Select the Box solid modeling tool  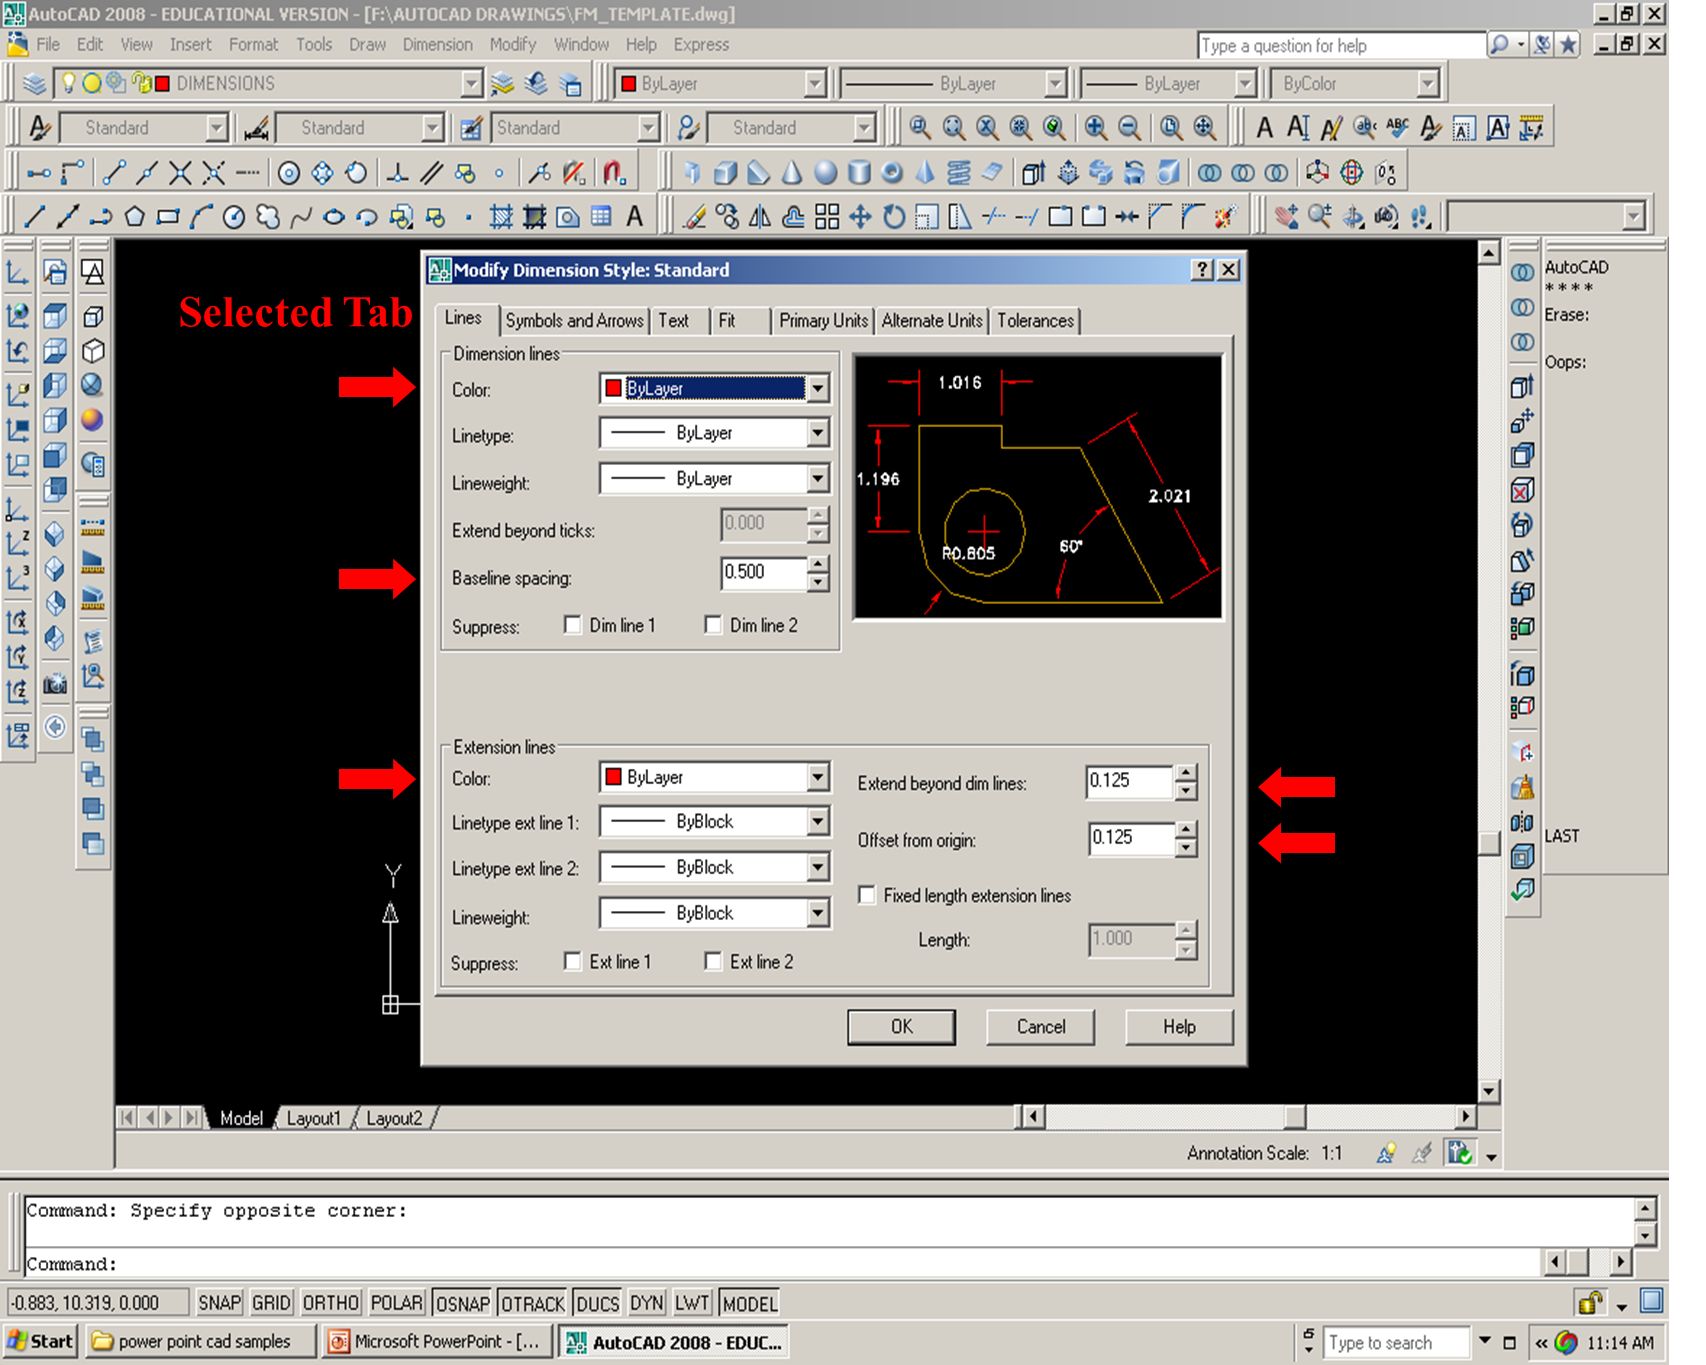coord(725,172)
